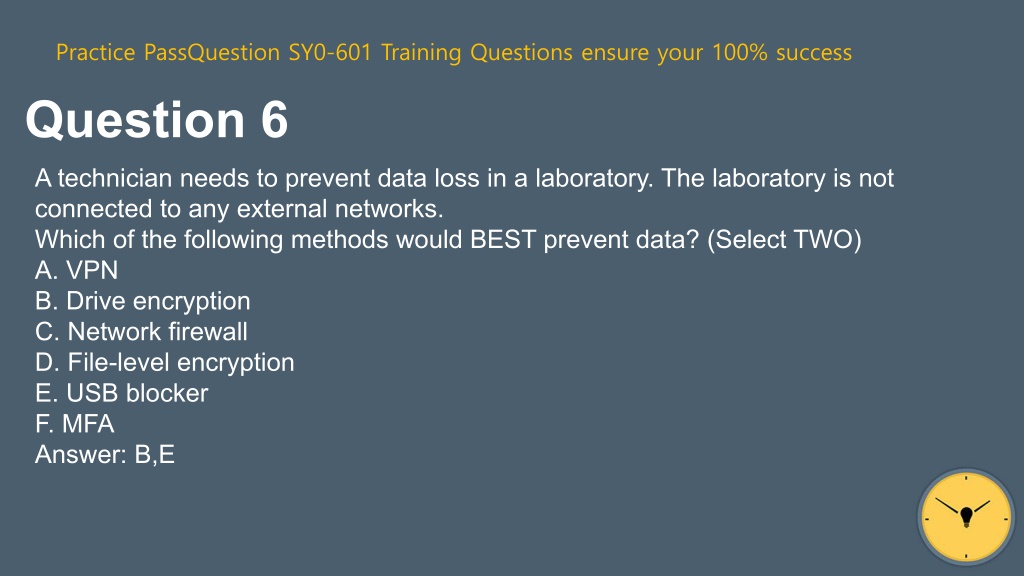The image size is (1024, 576).
Task: Choose option F. MFA
Action: click(74, 424)
